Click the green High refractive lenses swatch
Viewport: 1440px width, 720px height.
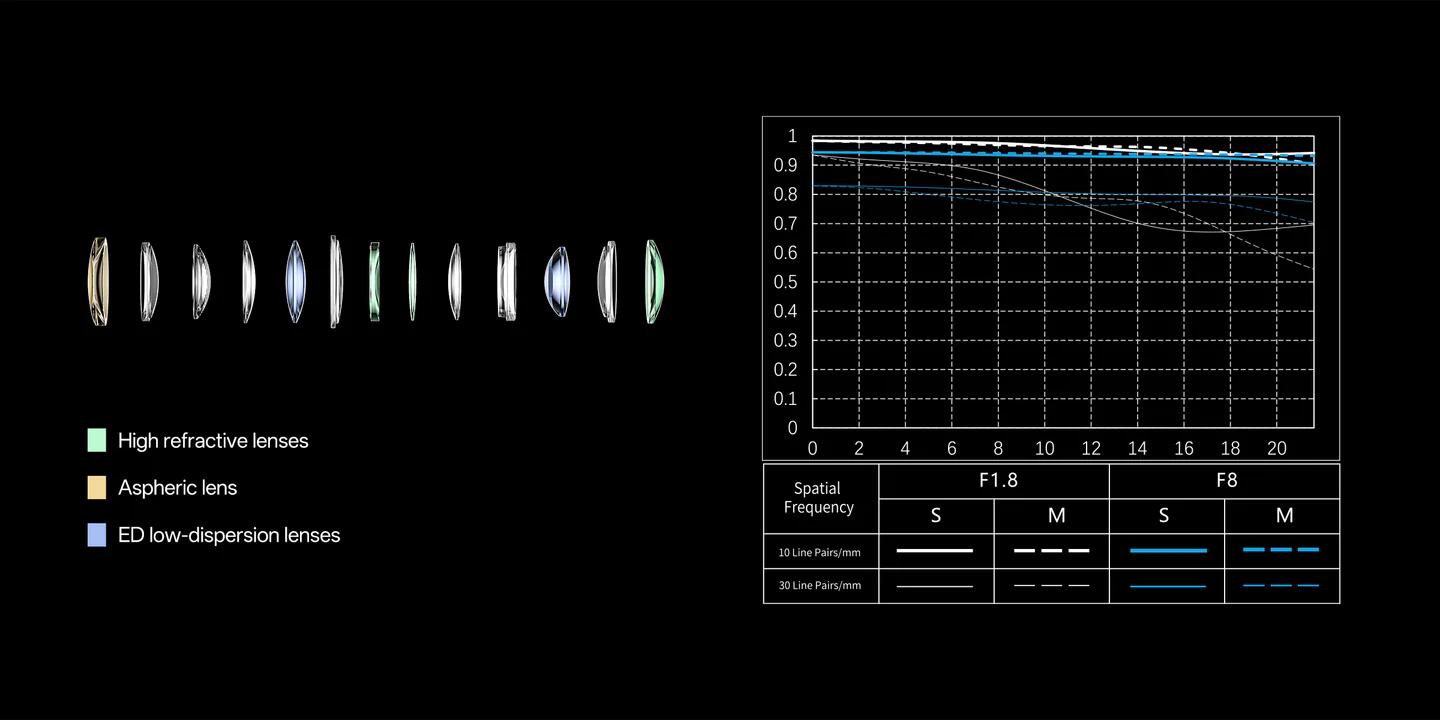click(97, 440)
